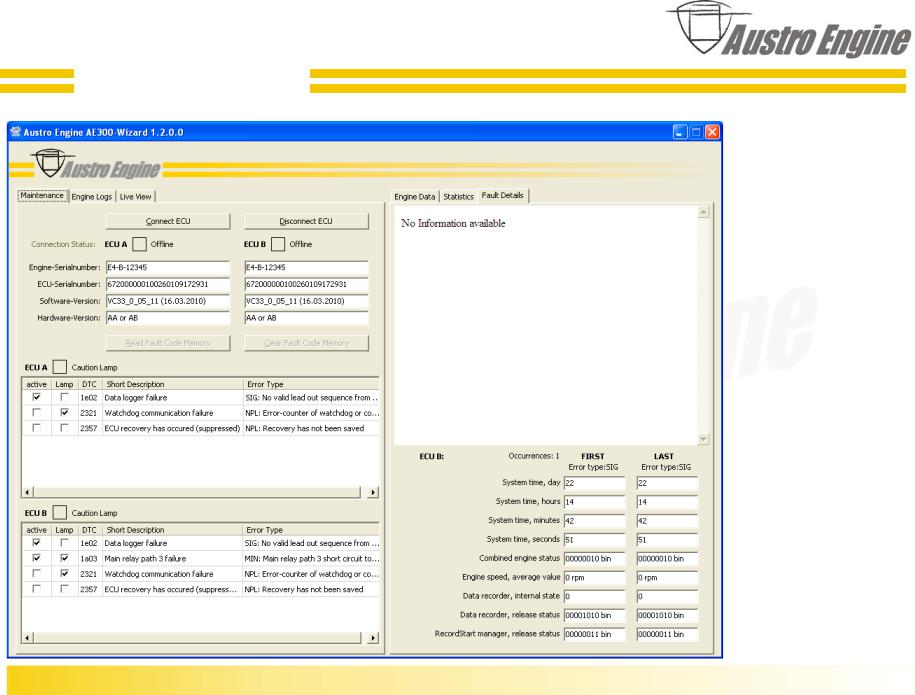Switch to the Engine Data tab
Viewport: 915px width, 695px height.
pyautogui.click(x=414, y=197)
